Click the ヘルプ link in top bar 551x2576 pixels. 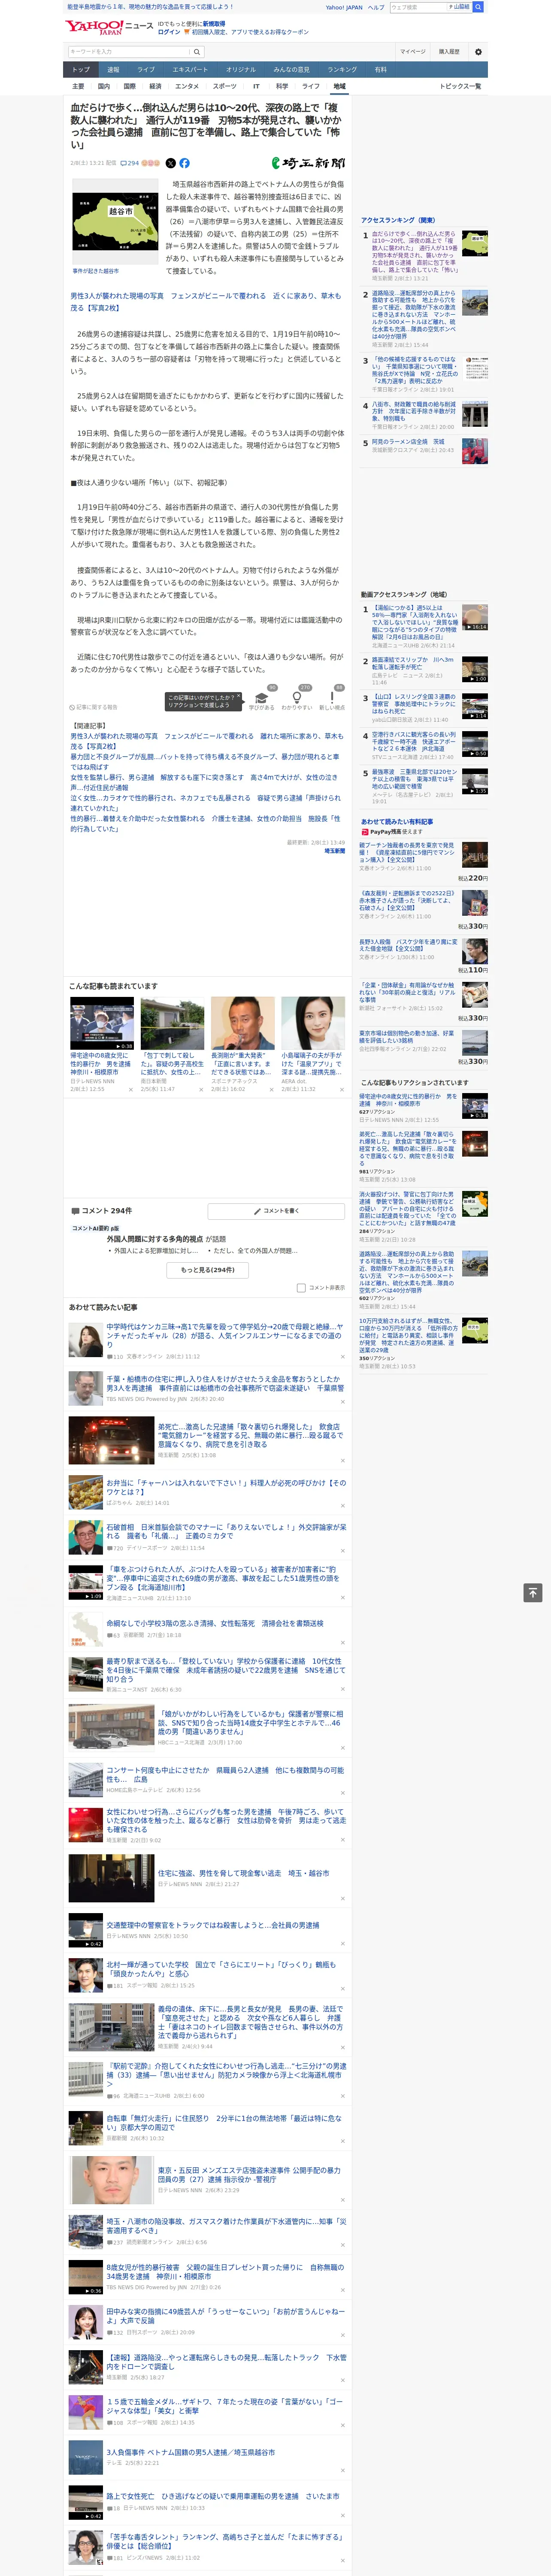[x=376, y=7]
